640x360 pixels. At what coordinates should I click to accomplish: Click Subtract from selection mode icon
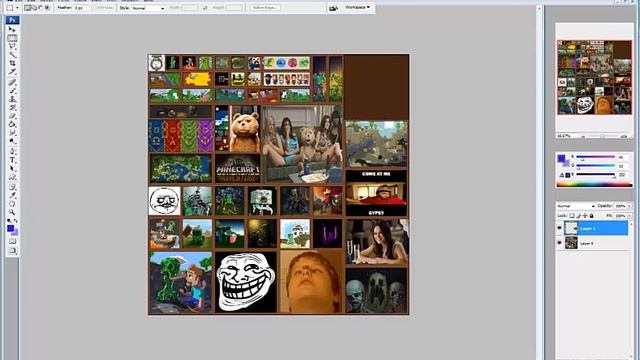click(41, 8)
